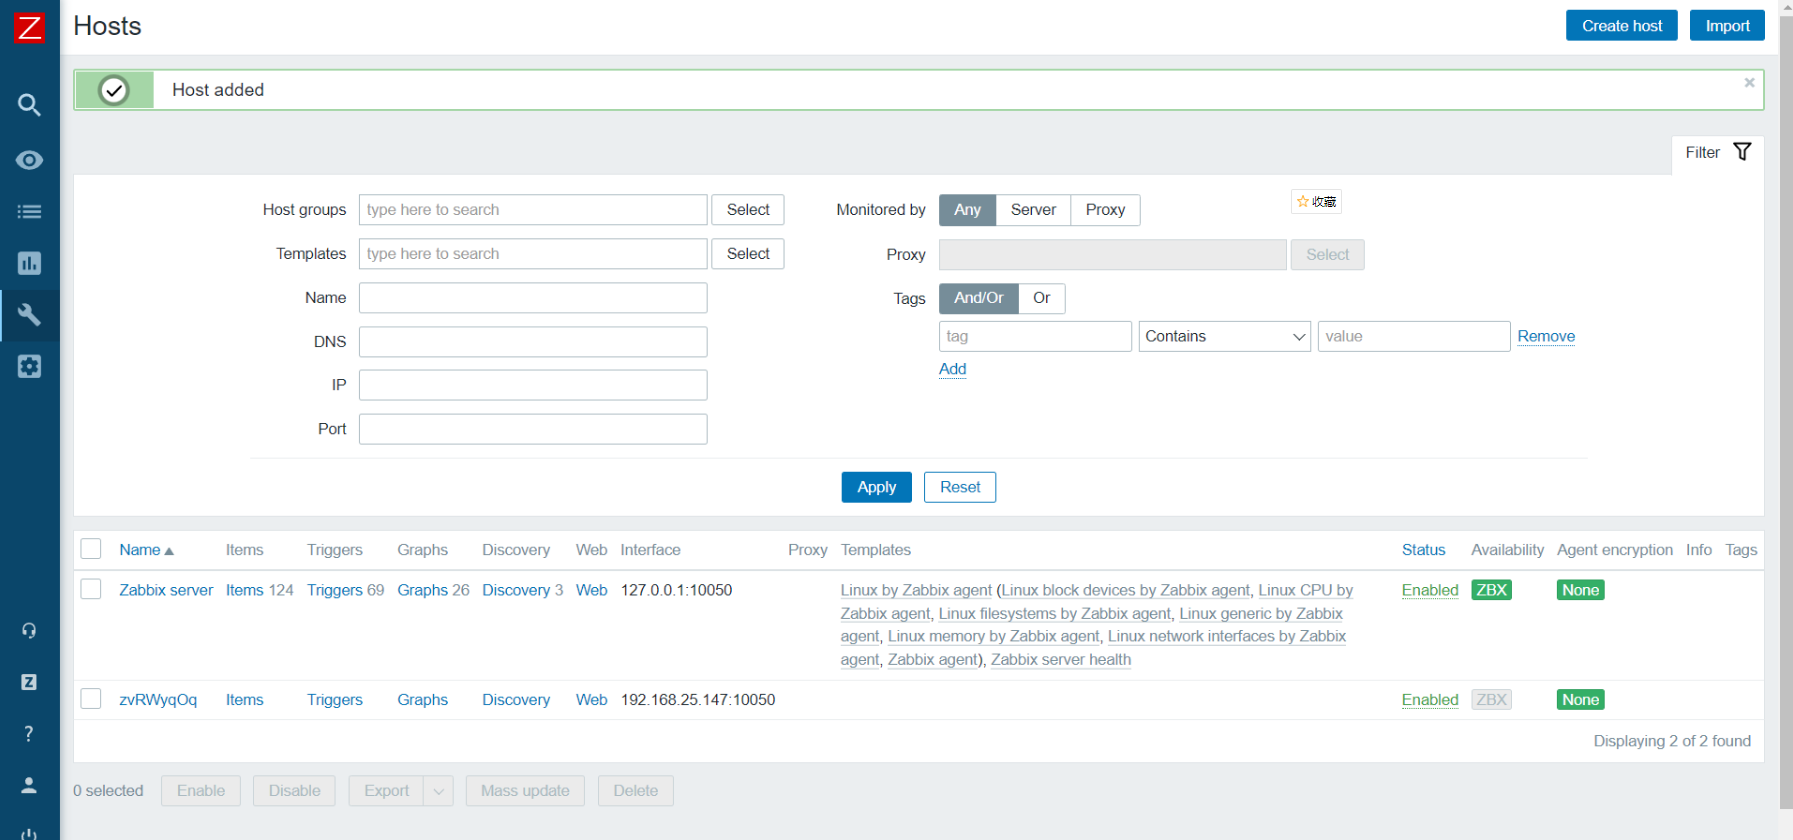Screen dimensions: 1793x840
Task: Open the Contains tag operator dropdown
Action: coord(1225,336)
